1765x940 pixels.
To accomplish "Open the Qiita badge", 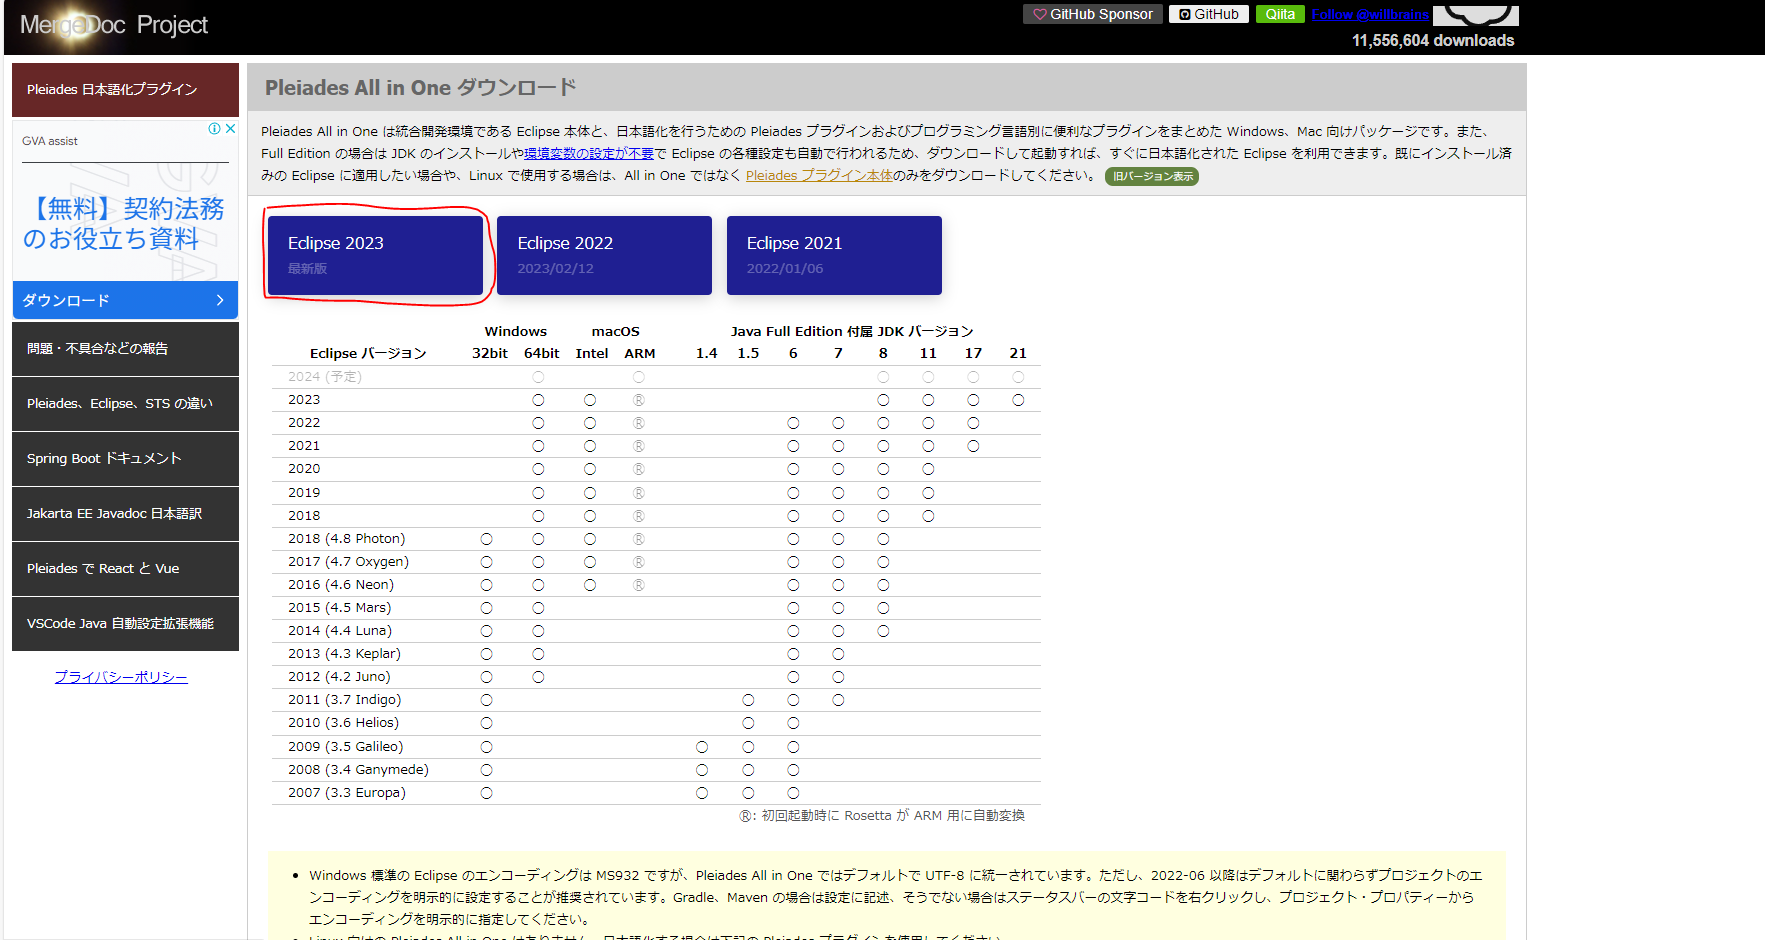I will pos(1280,14).
